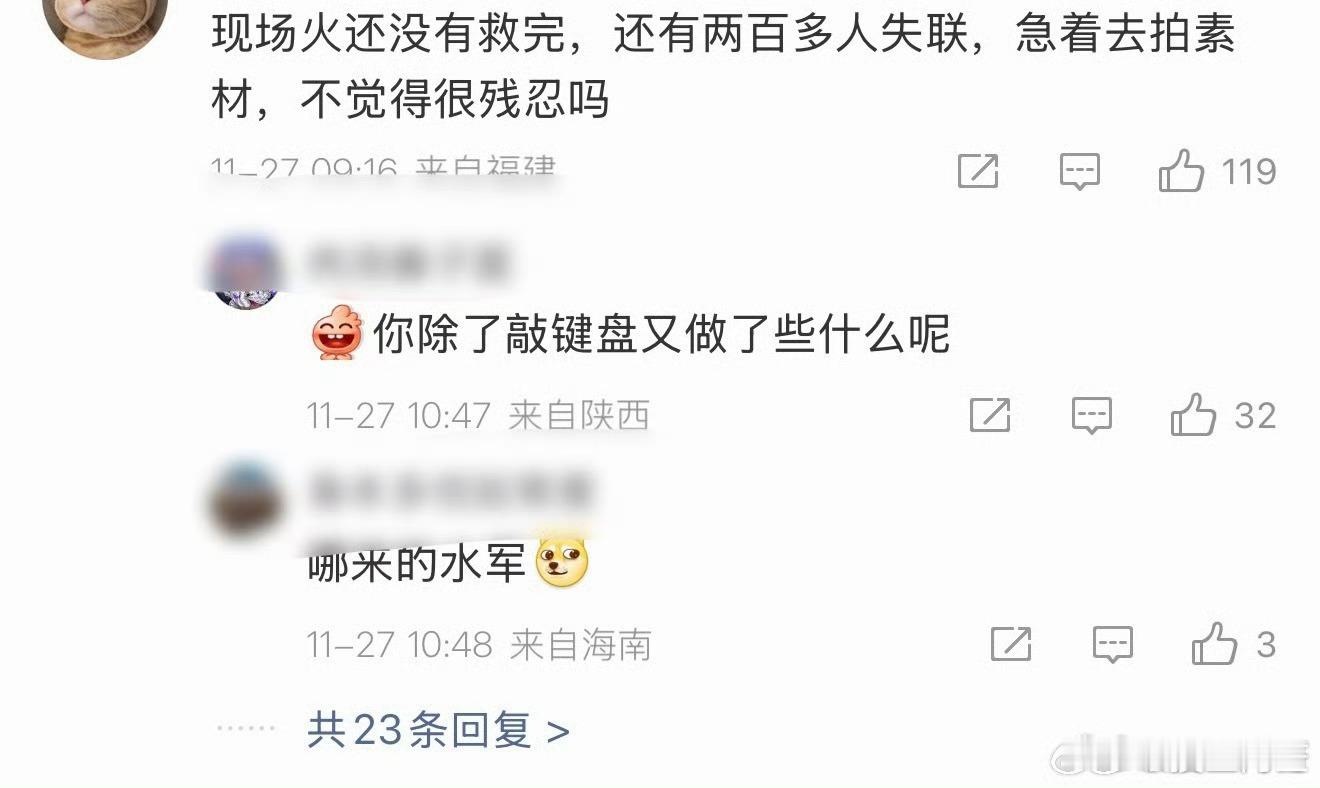Open the avatar of the 陕西 replier

246,274
